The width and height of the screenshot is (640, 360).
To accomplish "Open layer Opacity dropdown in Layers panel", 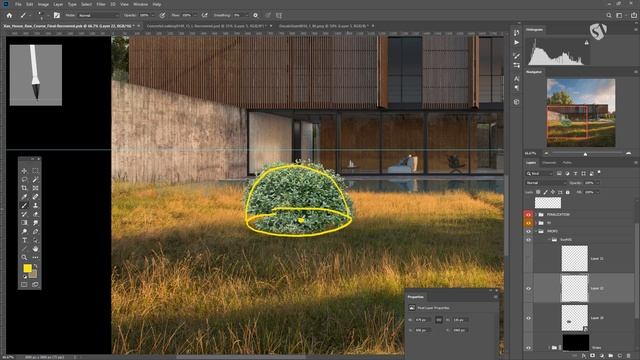I will click(x=597, y=183).
